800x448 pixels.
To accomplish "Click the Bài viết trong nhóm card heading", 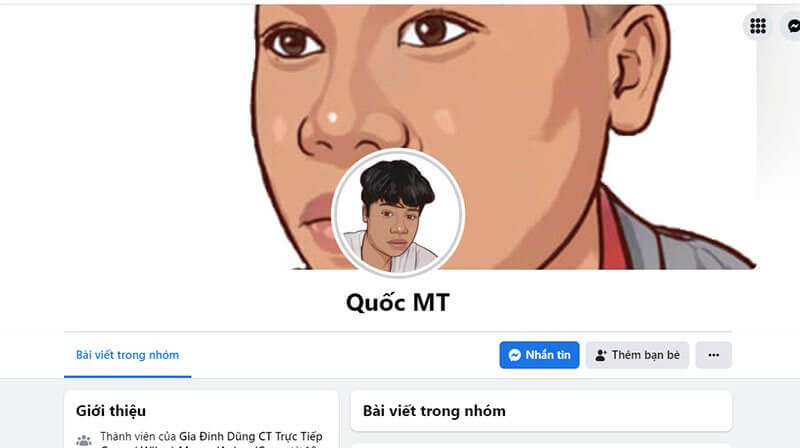I will coord(434,411).
